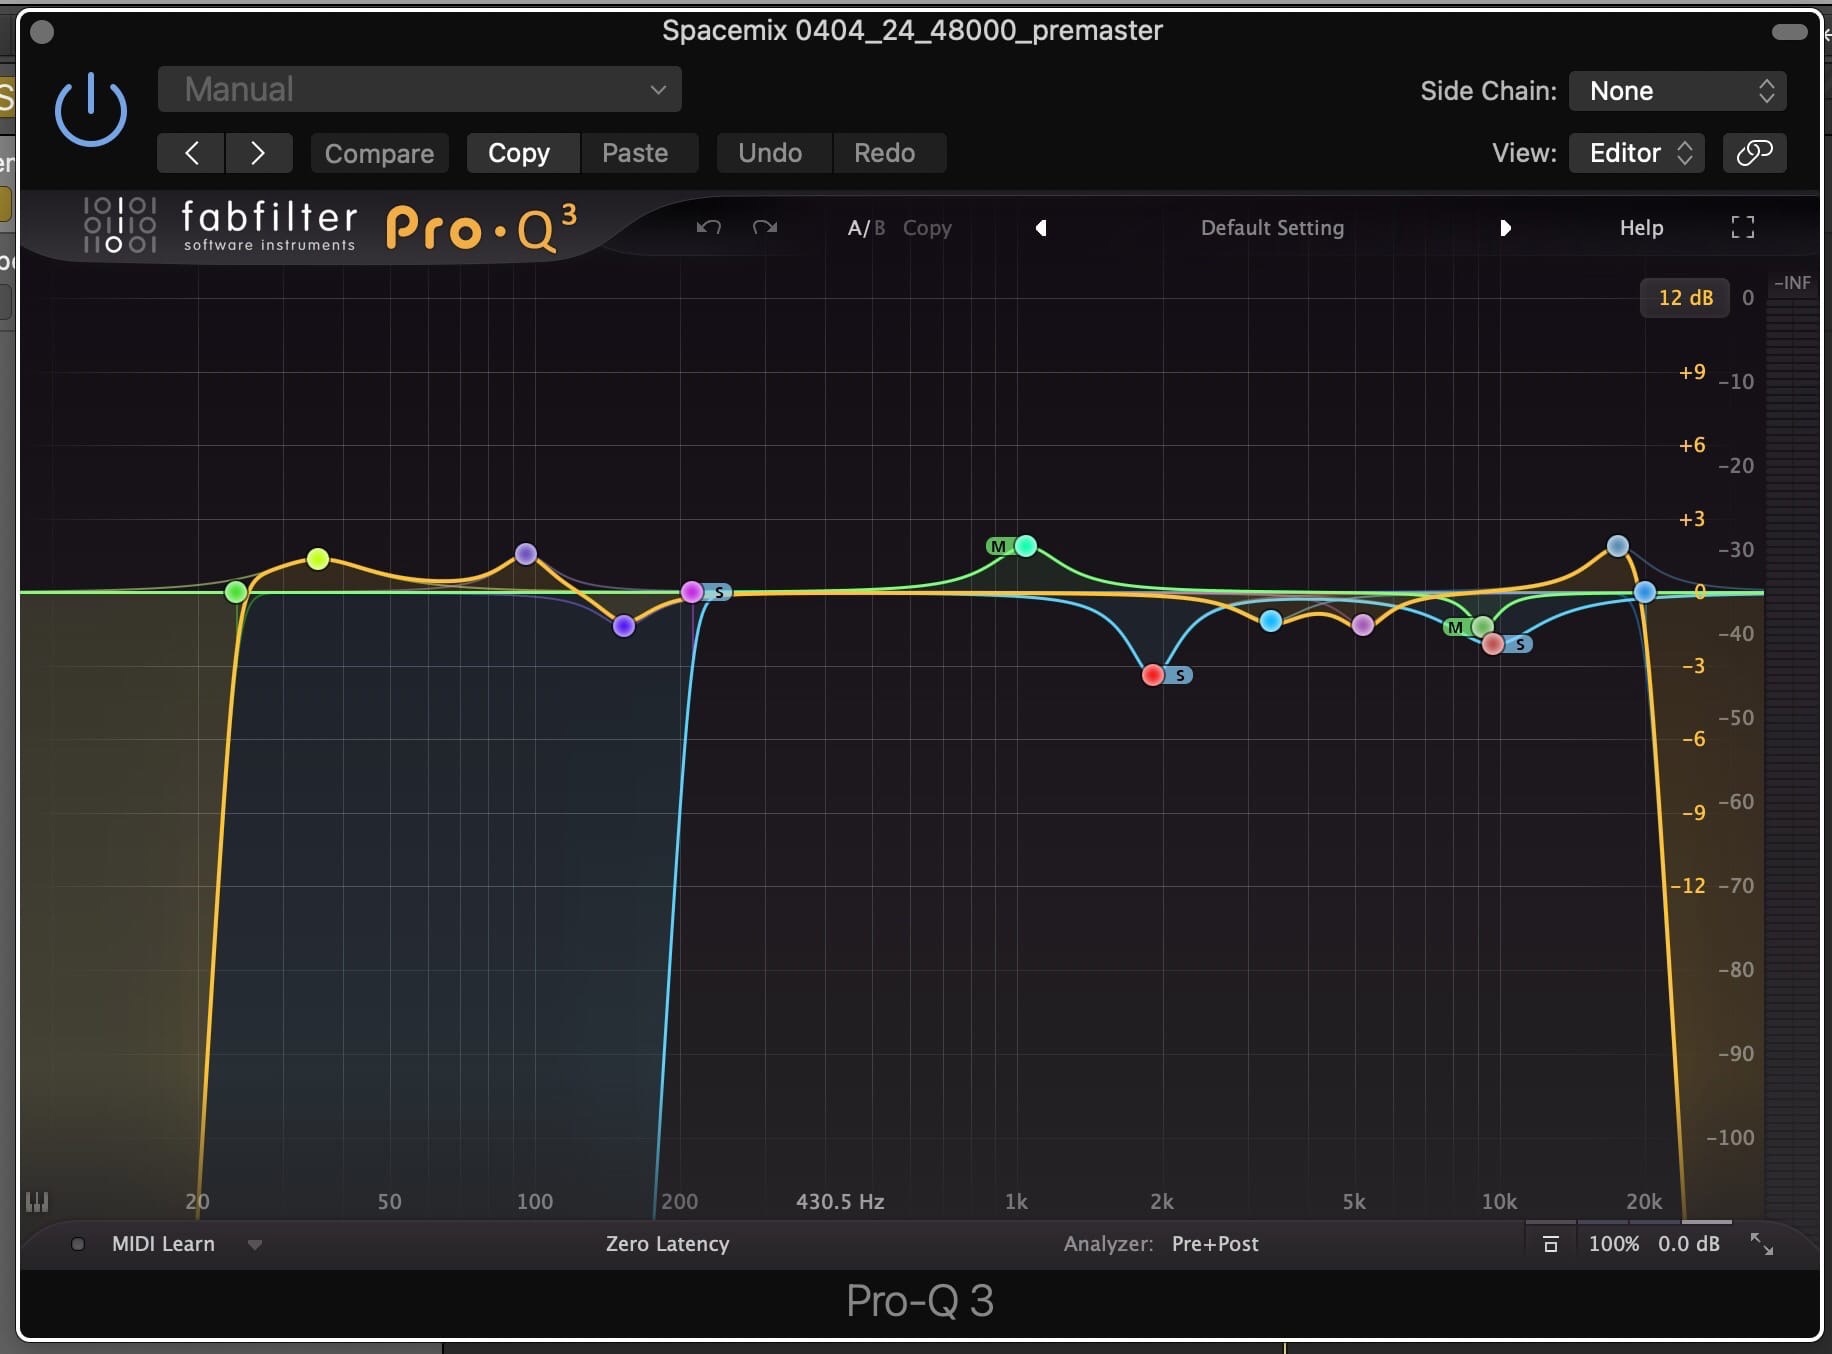The width and height of the screenshot is (1832, 1354).
Task: Click the -INF output level readout
Action: tap(1792, 283)
